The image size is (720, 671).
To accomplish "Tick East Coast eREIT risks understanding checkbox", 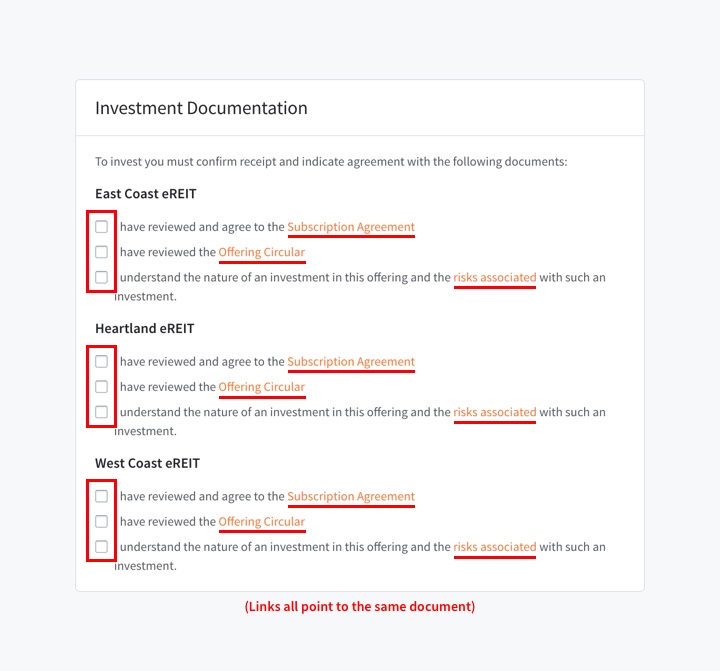I will [102, 277].
